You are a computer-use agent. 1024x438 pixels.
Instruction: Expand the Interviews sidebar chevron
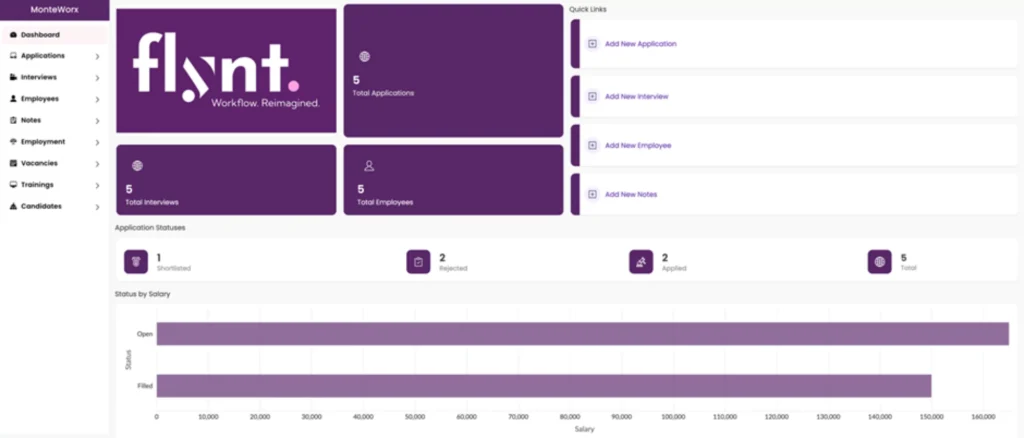click(97, 78)
